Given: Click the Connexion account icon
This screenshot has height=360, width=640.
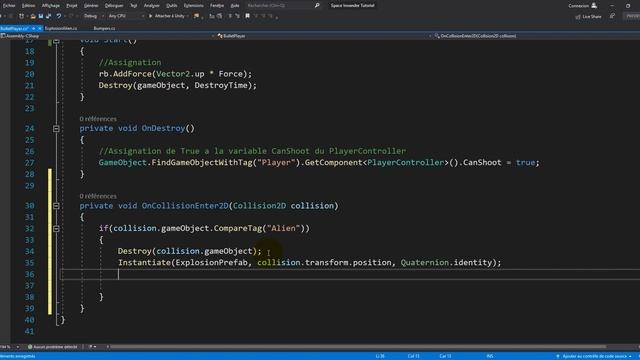Looking at the screenshot, I should [x=594, y=6].
